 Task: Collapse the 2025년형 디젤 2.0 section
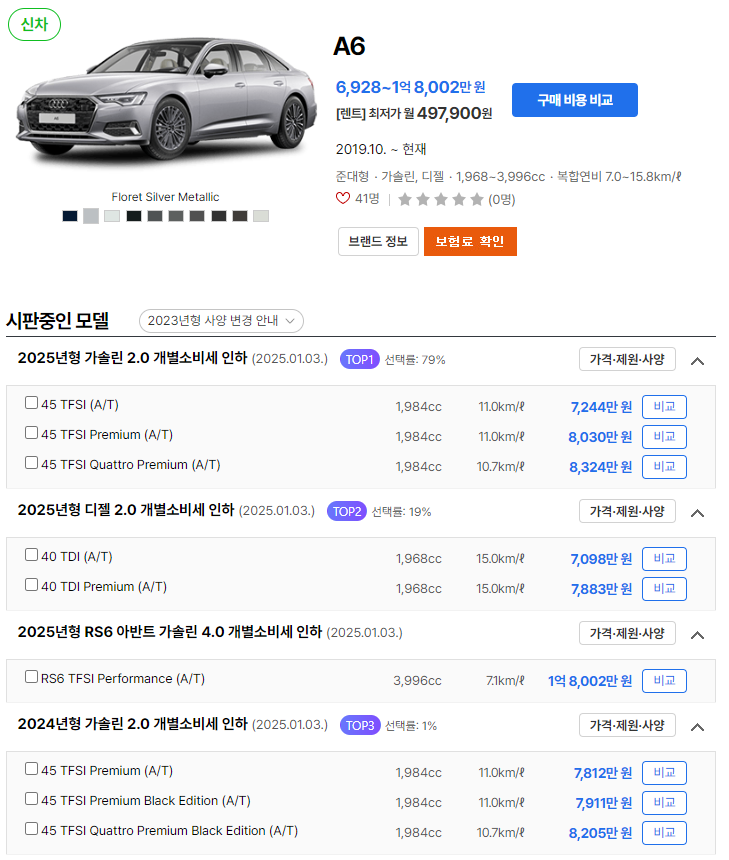pyautogui.click(x=697, y=513)
